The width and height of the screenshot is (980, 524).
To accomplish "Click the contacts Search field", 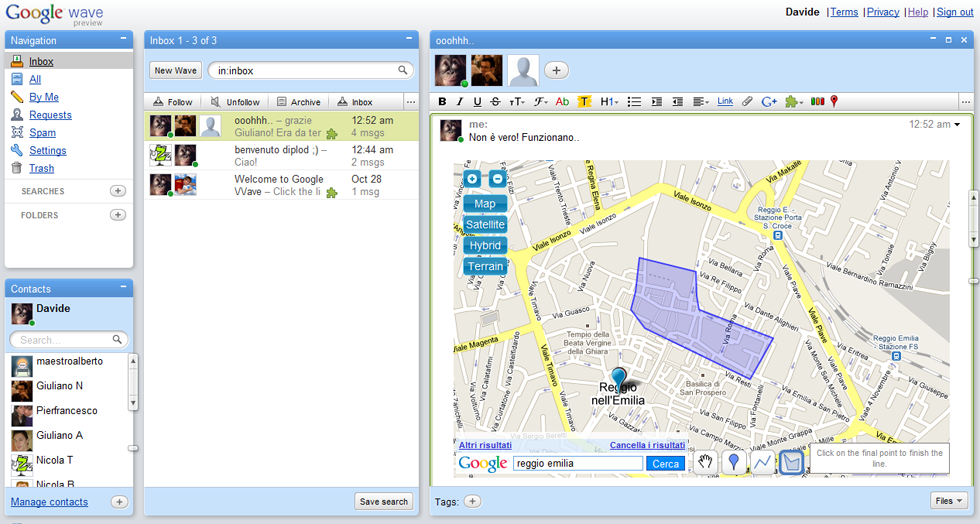I will 69,340.
